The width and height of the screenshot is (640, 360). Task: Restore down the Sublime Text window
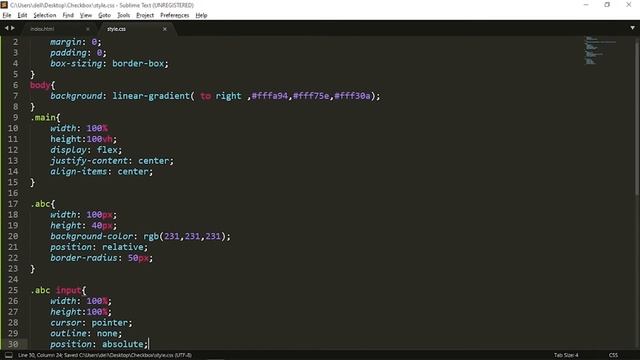pos(607,5)
